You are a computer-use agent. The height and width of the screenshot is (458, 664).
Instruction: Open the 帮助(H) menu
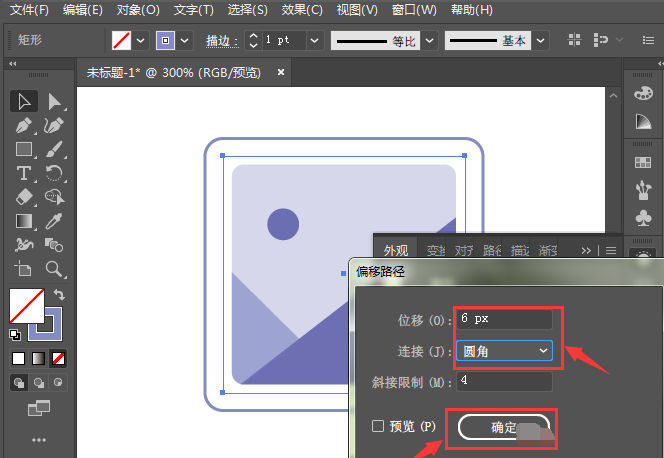point(472,10)
